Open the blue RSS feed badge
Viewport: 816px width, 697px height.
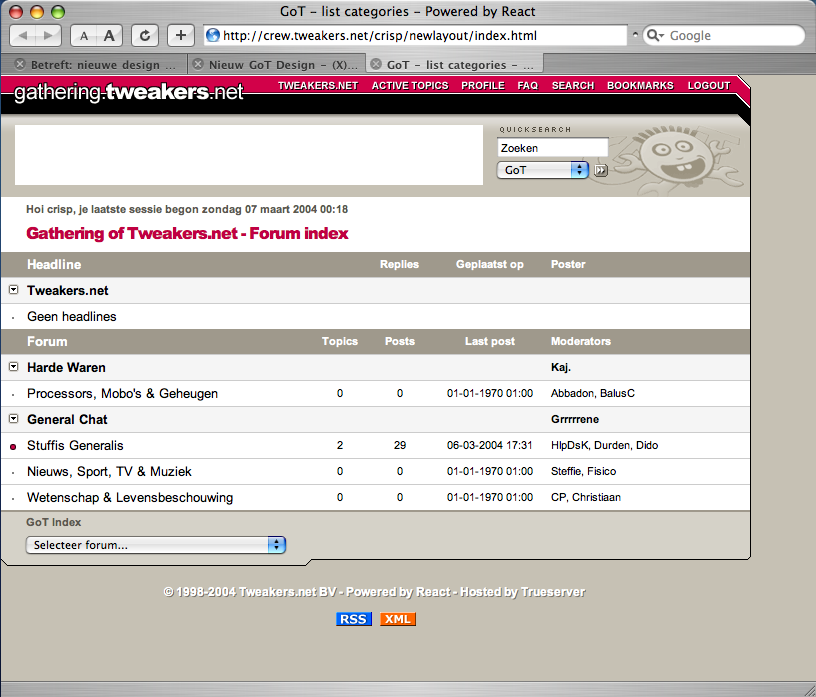coord(354,619)
